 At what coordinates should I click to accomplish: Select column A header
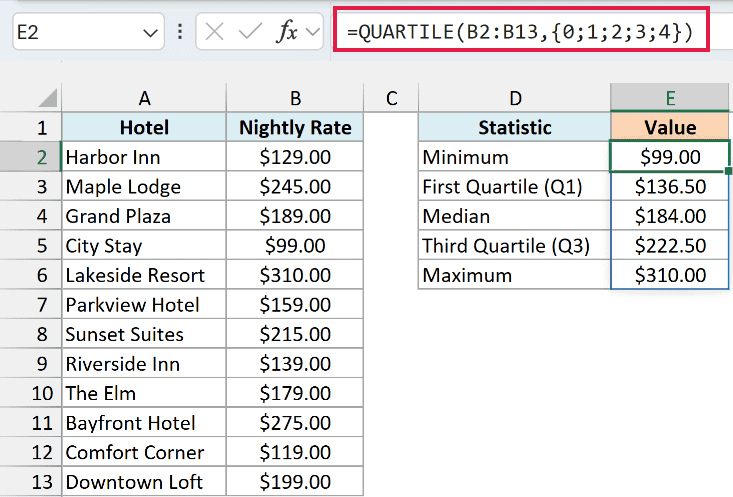point(144,98)
